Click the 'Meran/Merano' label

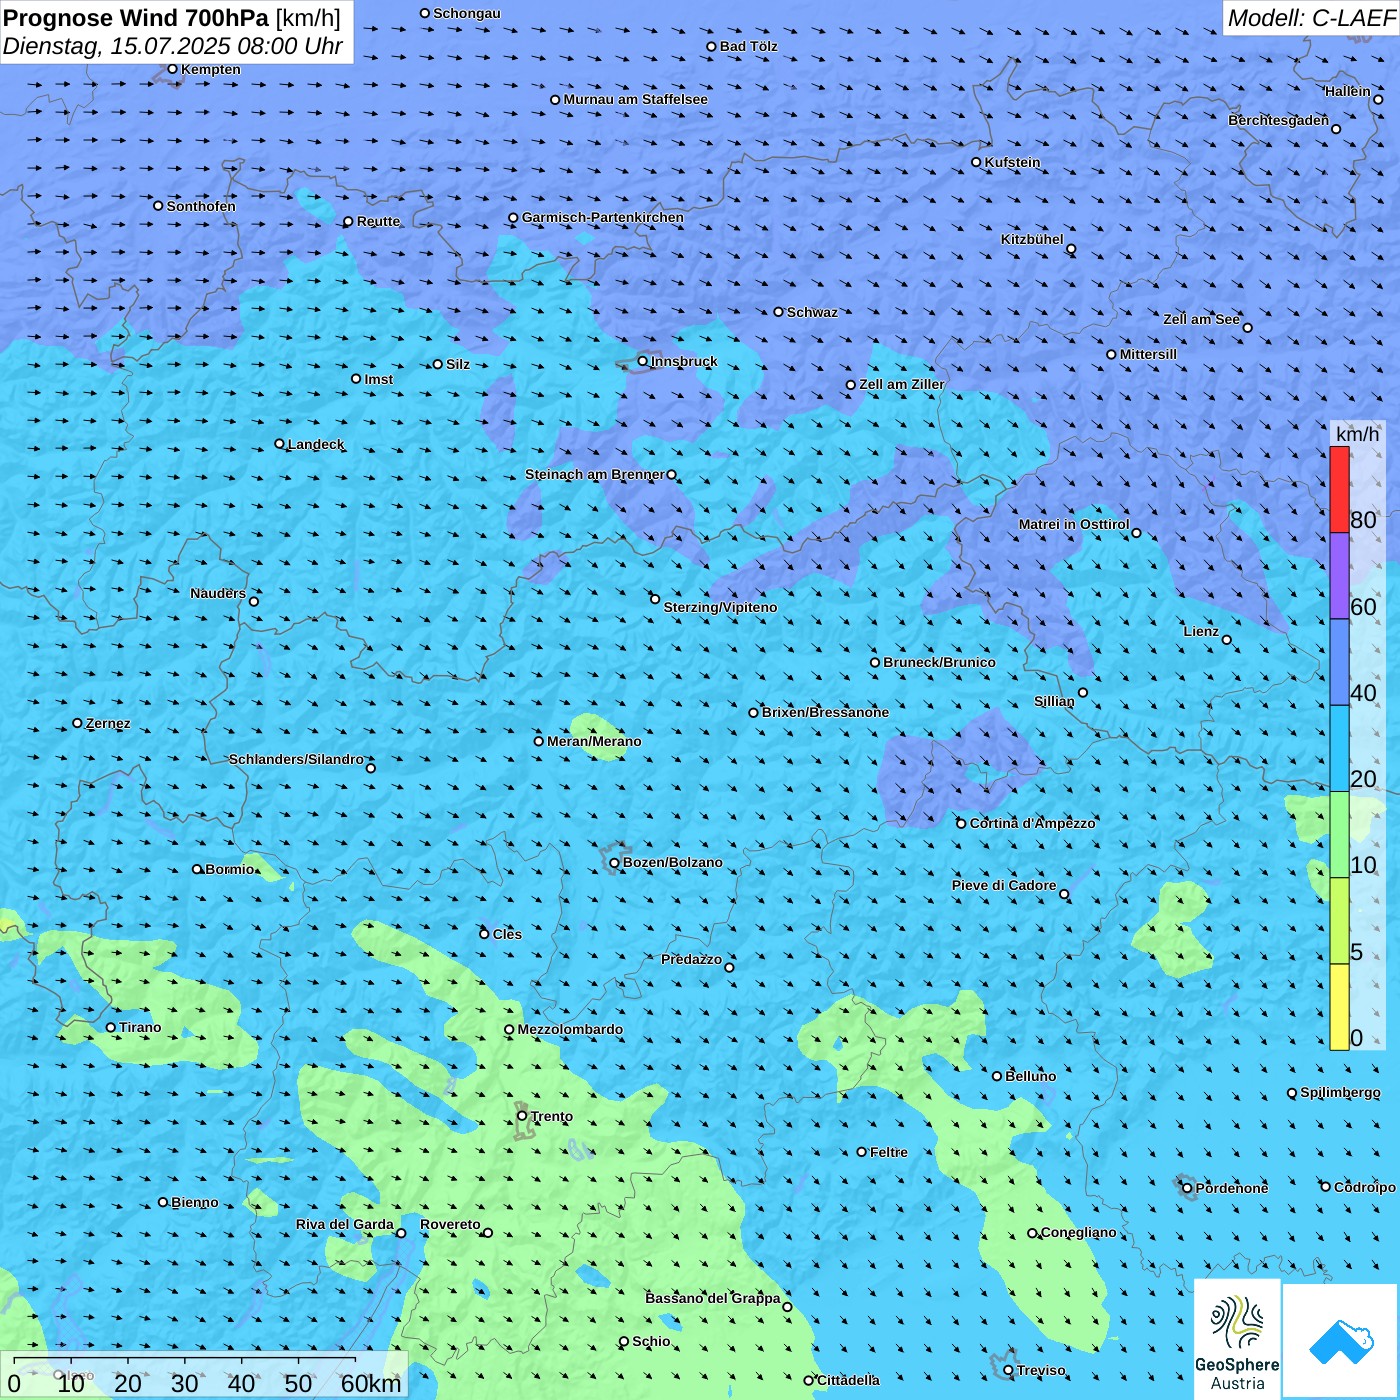coord(594,741)
